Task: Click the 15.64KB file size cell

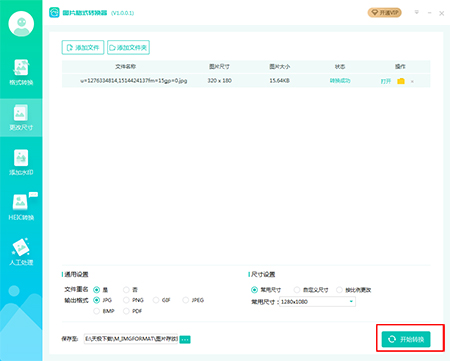Action: pyautogui.click(x=279, y=81)
